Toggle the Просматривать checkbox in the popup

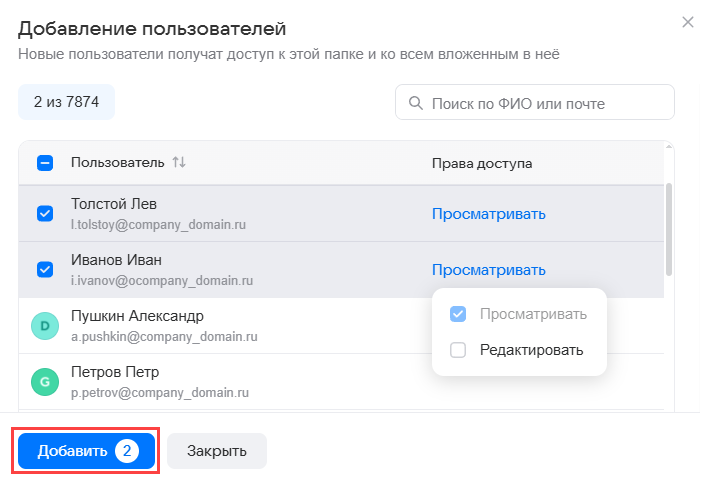point(458,314)
